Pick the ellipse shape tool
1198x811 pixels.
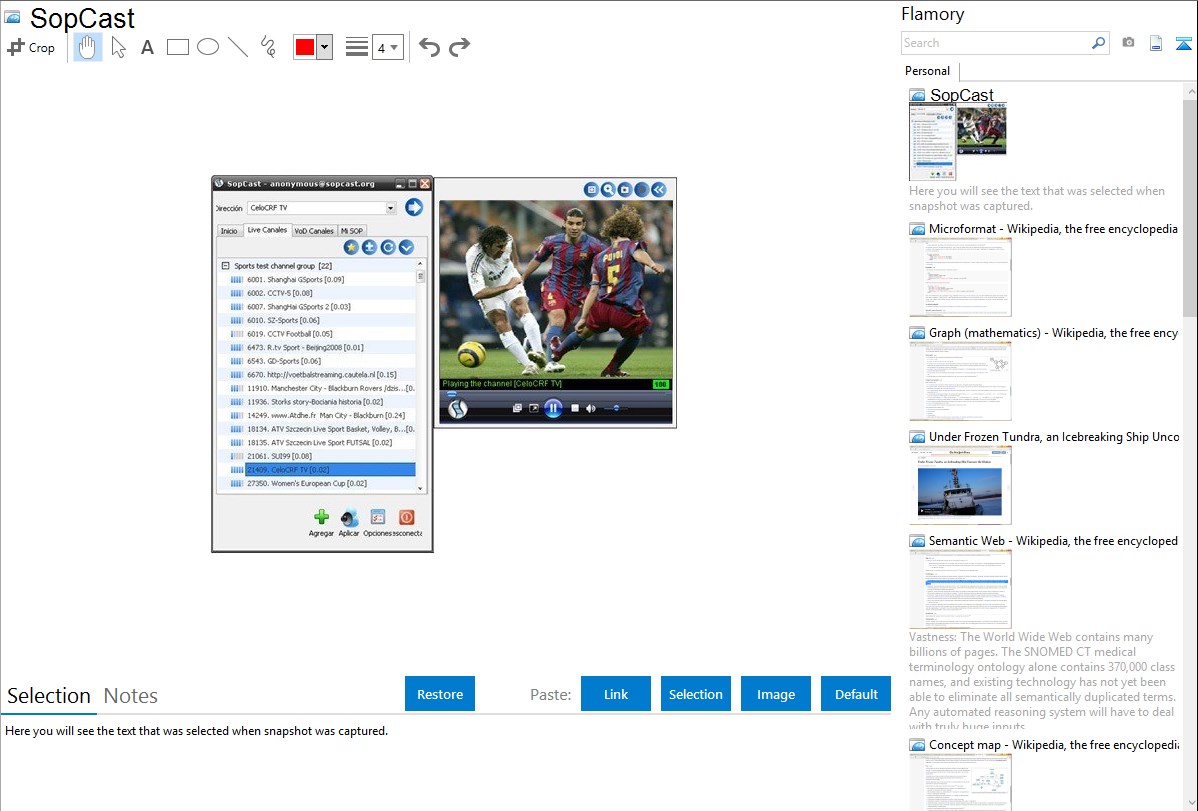pos(208,47)
